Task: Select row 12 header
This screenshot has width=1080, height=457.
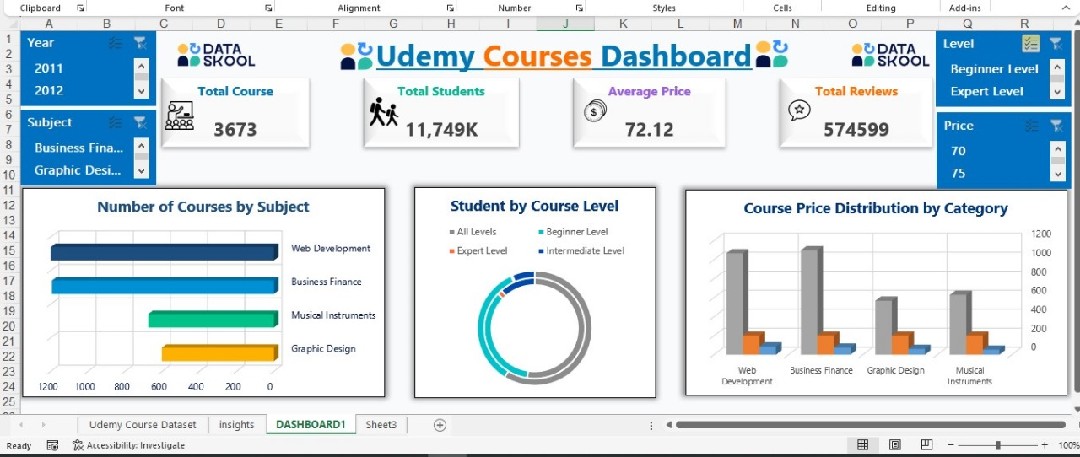Action: [x=9, y=205]
